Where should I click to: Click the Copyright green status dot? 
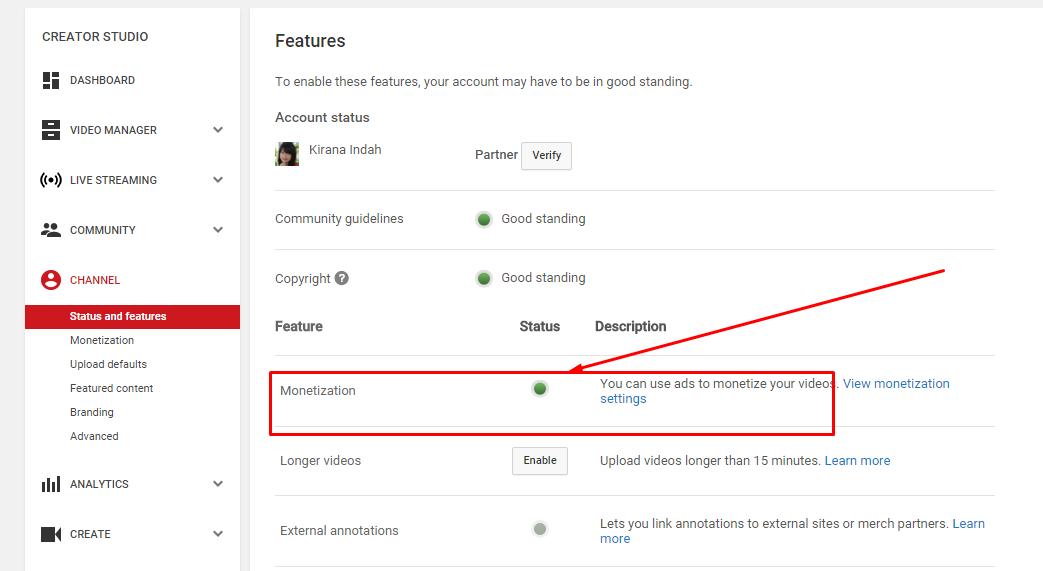(484, 278)
